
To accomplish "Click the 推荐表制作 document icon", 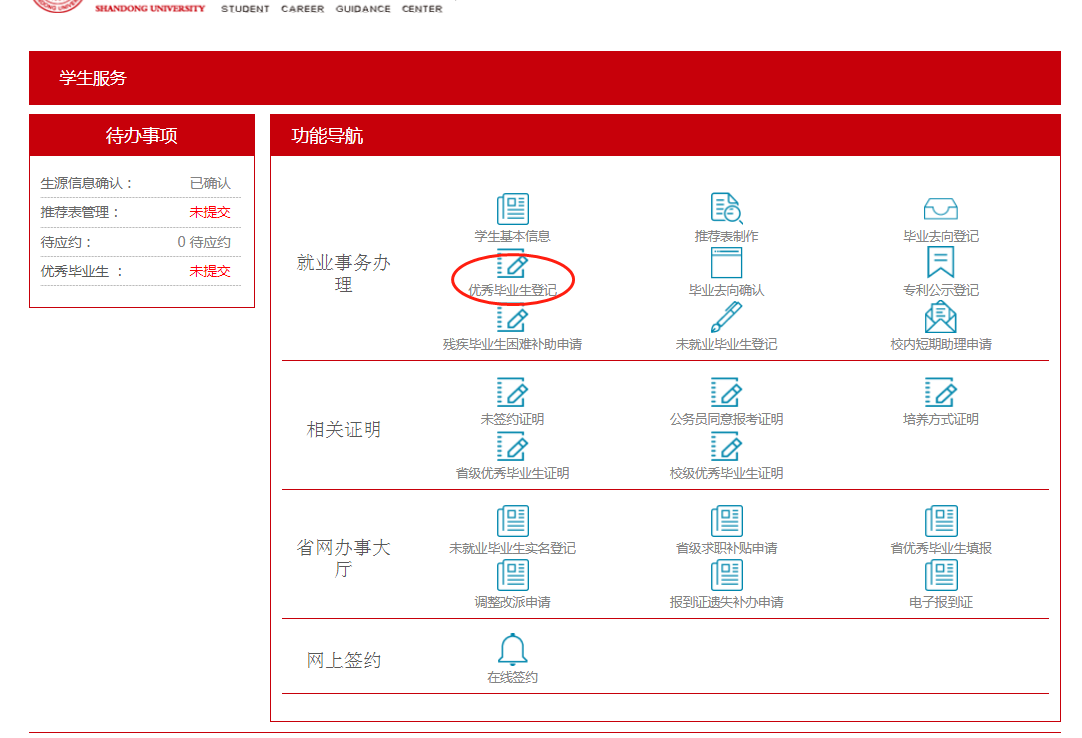I will (726, 209).
